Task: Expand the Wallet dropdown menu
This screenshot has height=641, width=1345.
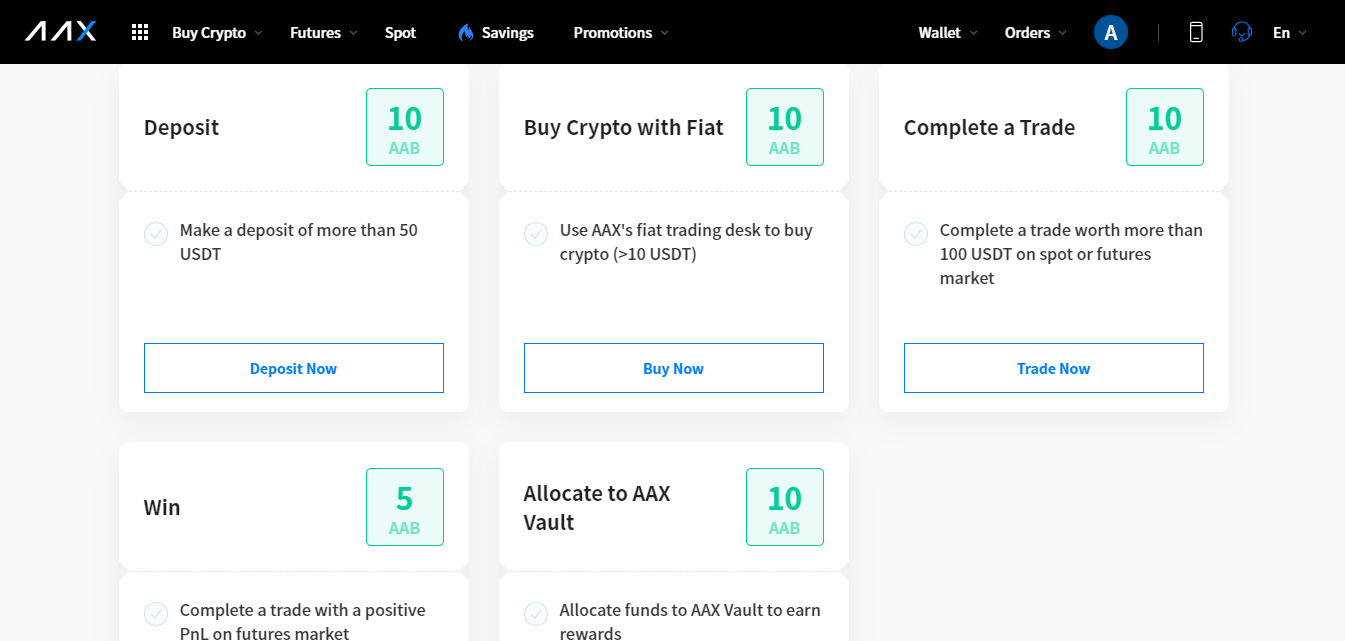Action: click(947, 32)
